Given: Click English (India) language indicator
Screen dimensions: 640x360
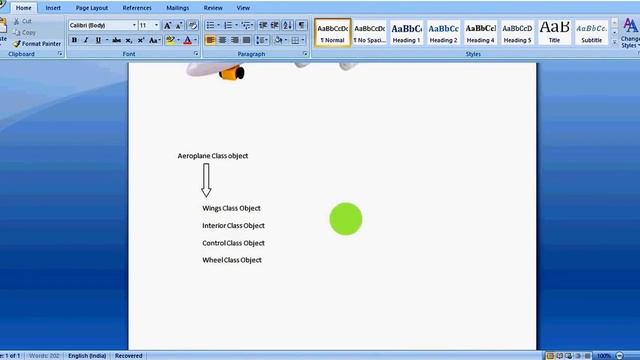Looking at the screenshot, I should coord(87,356).
